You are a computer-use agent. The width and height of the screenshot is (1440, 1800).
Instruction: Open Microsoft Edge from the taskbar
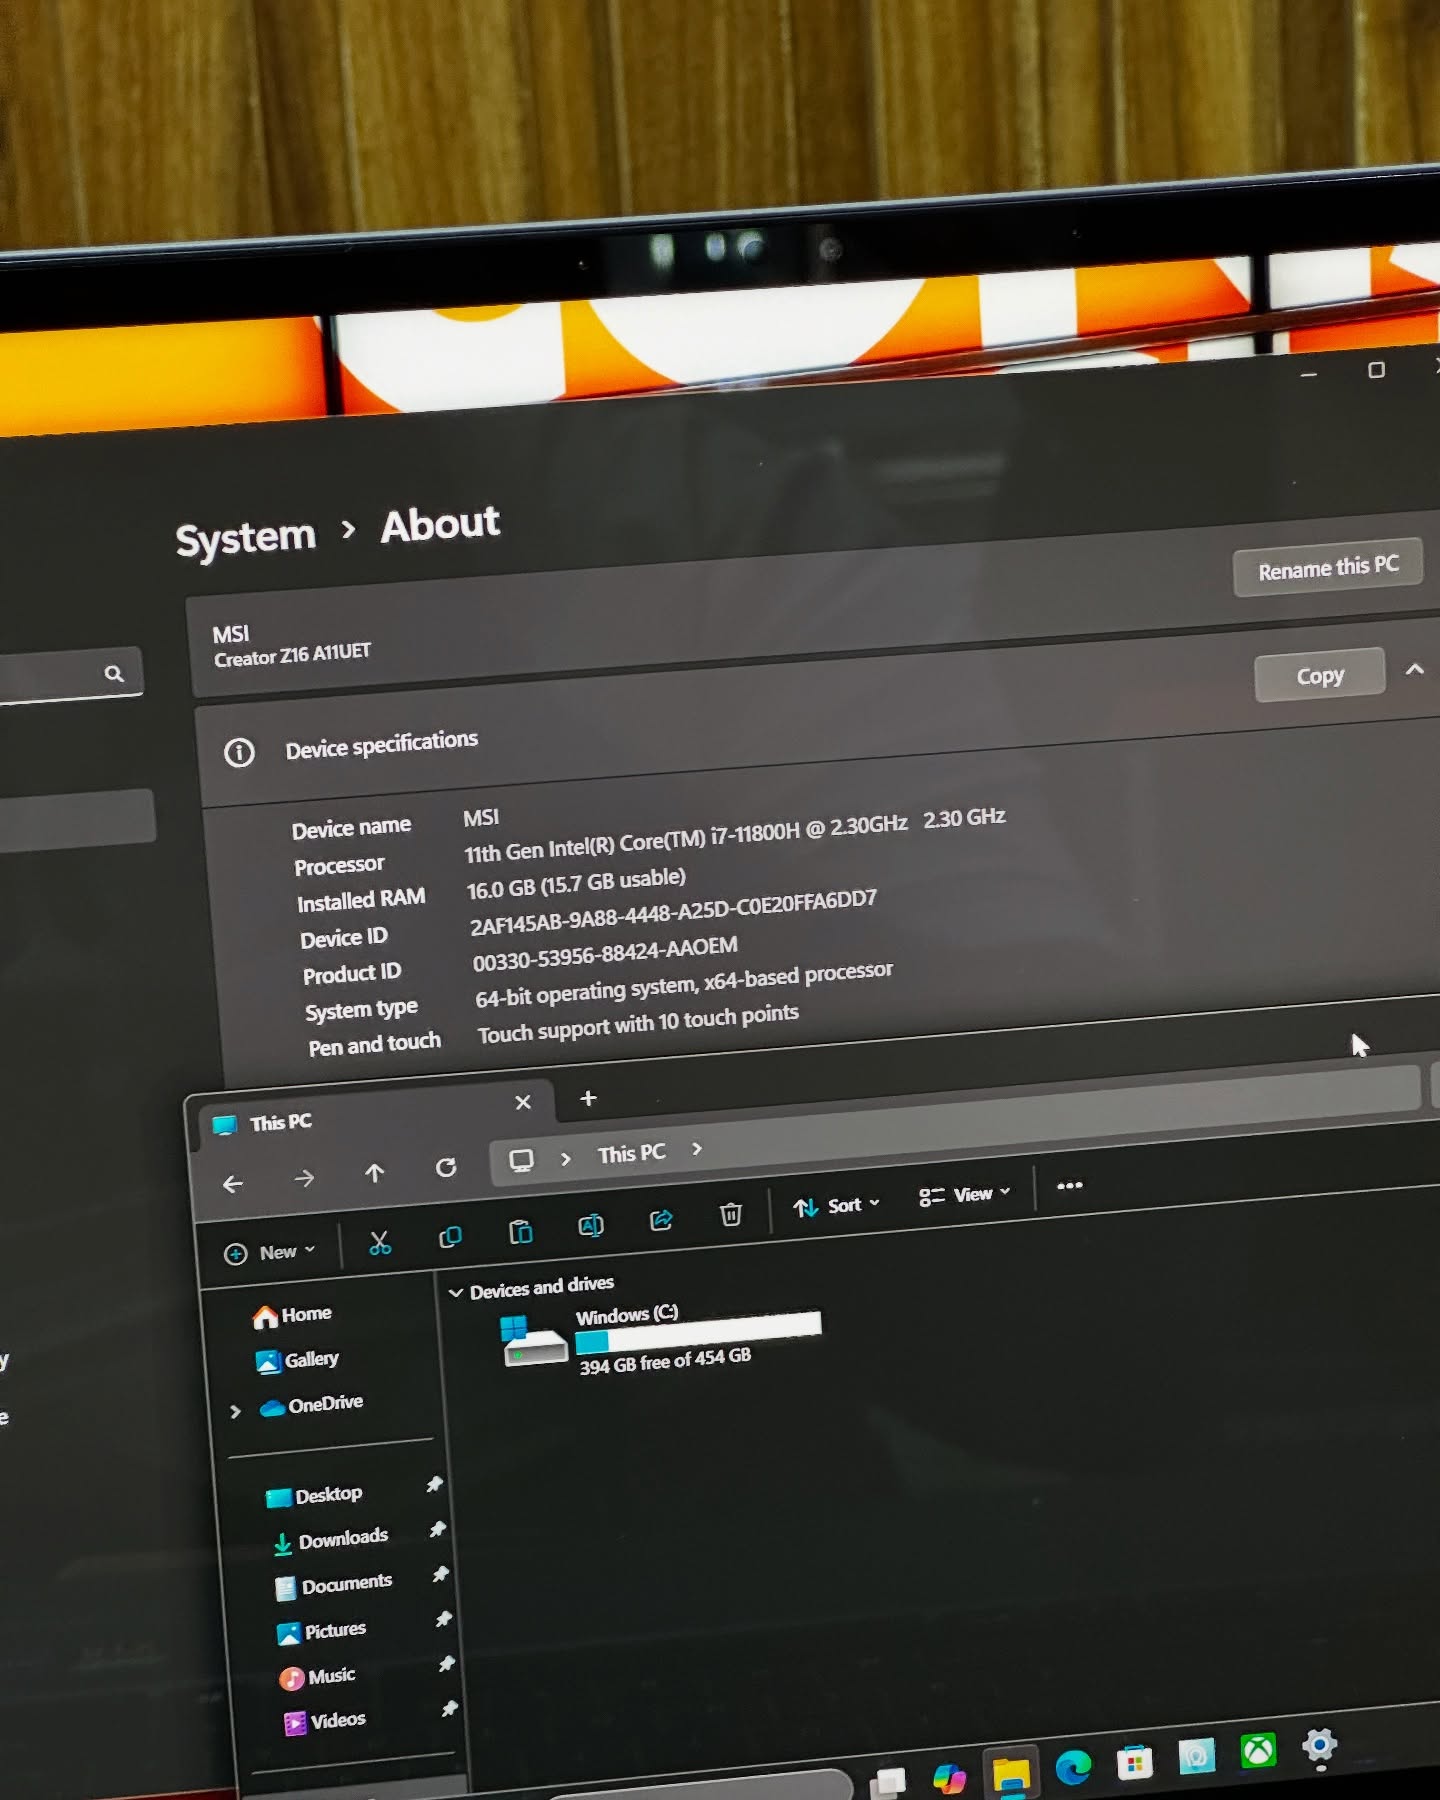(x=1073, y=1767)
